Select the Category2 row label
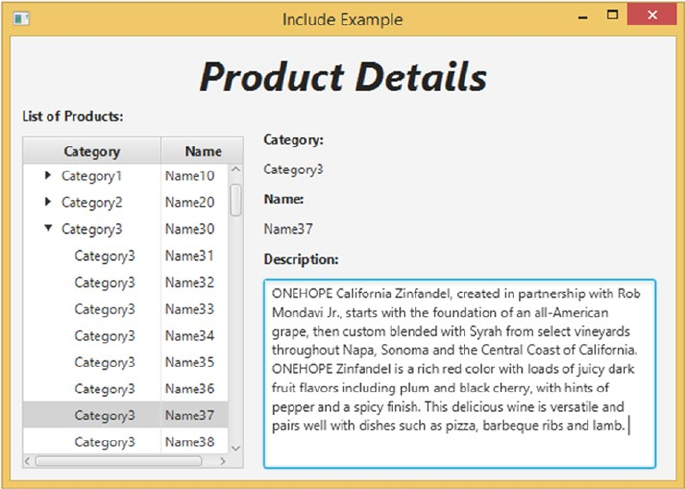 [x=92, y=203]
